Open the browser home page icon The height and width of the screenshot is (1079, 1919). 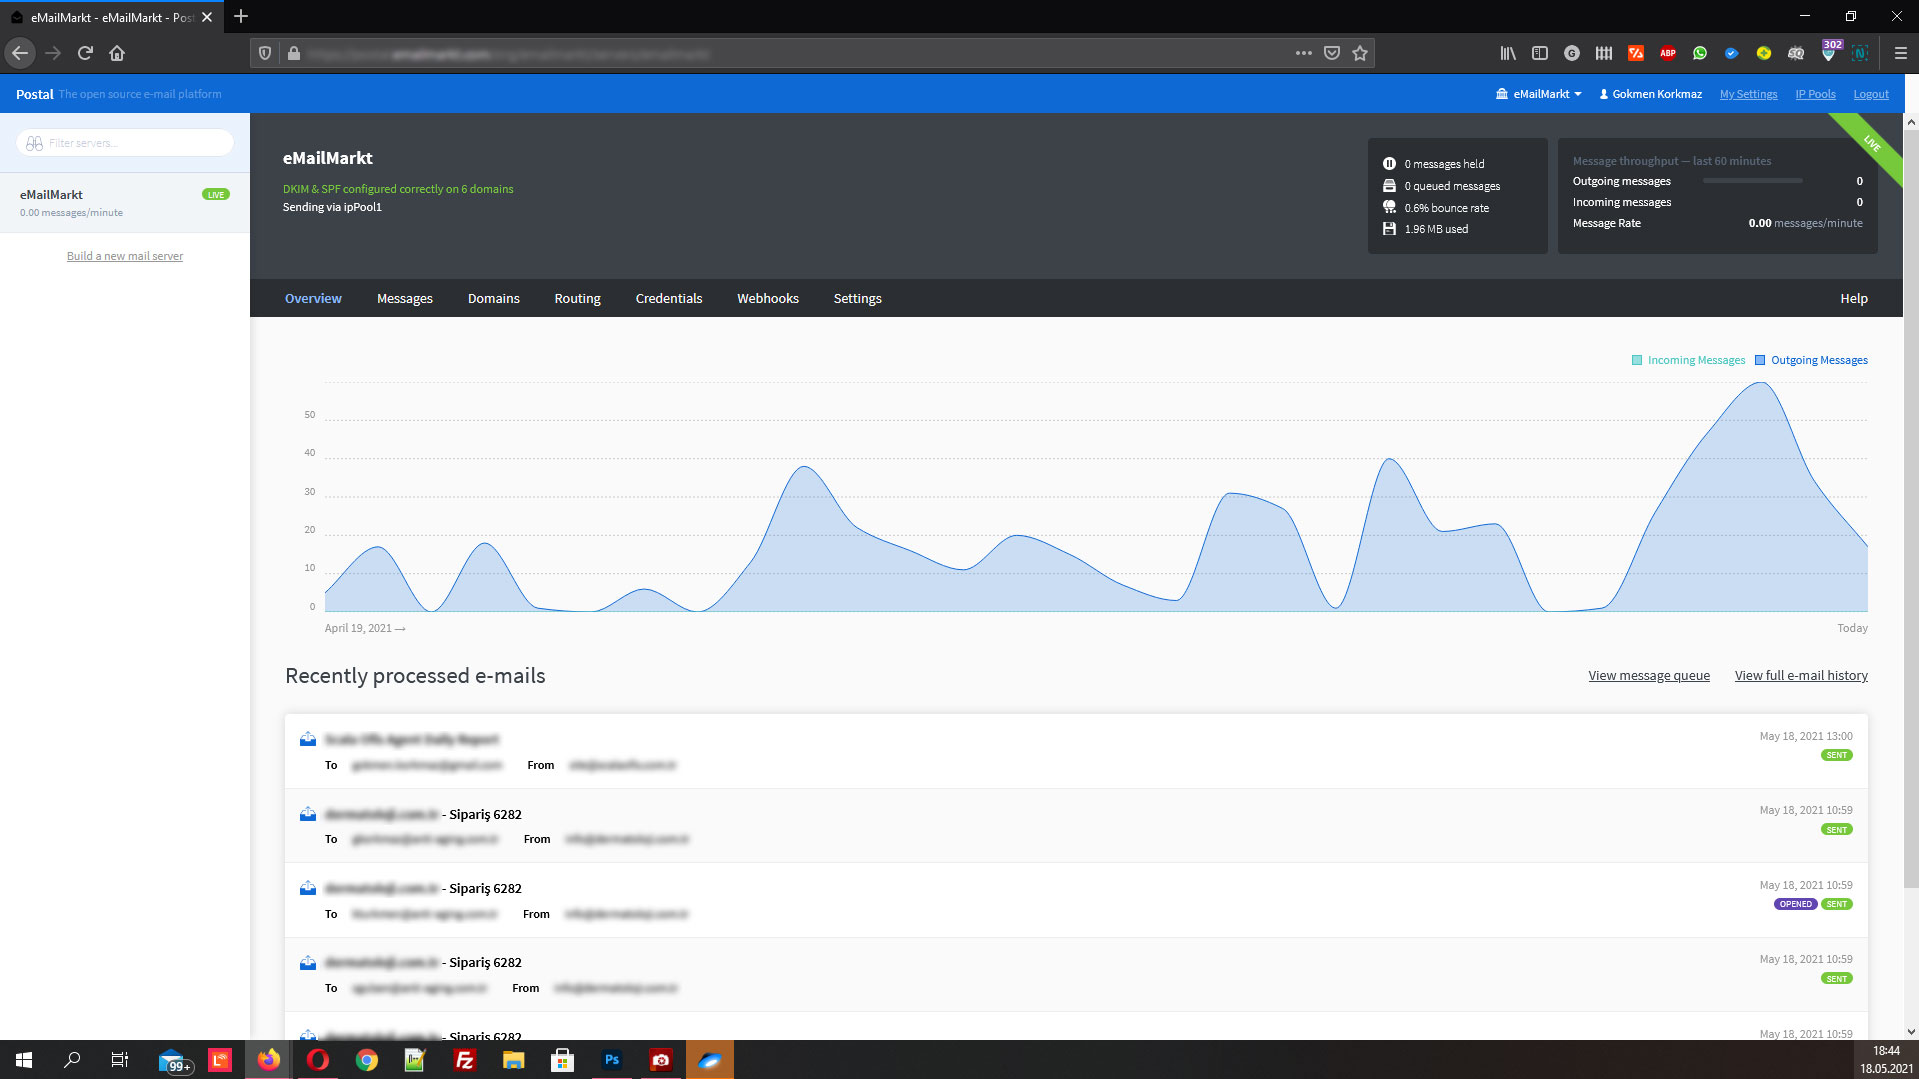pos(117,53)
